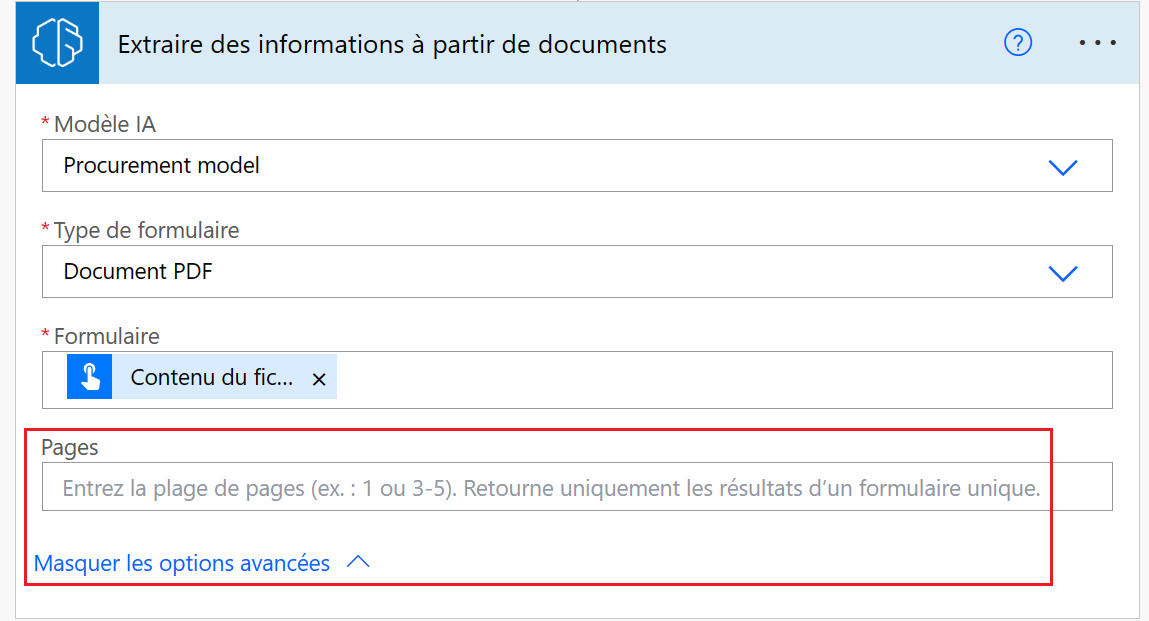Click the Masquer les options avancées link

(183, 562)
